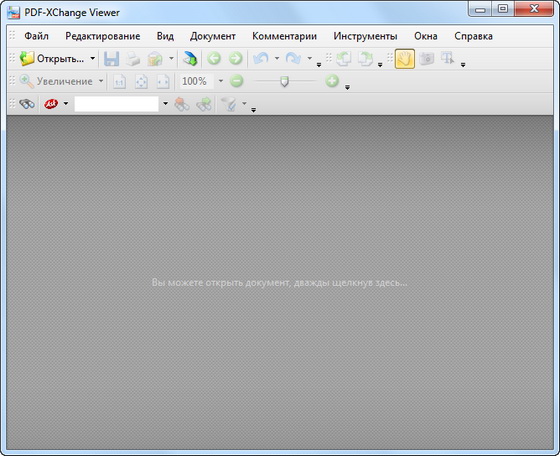Click the PDF-XChange Viewer title icon
This screenshot has width=560, height=456.
click(14, 13)
